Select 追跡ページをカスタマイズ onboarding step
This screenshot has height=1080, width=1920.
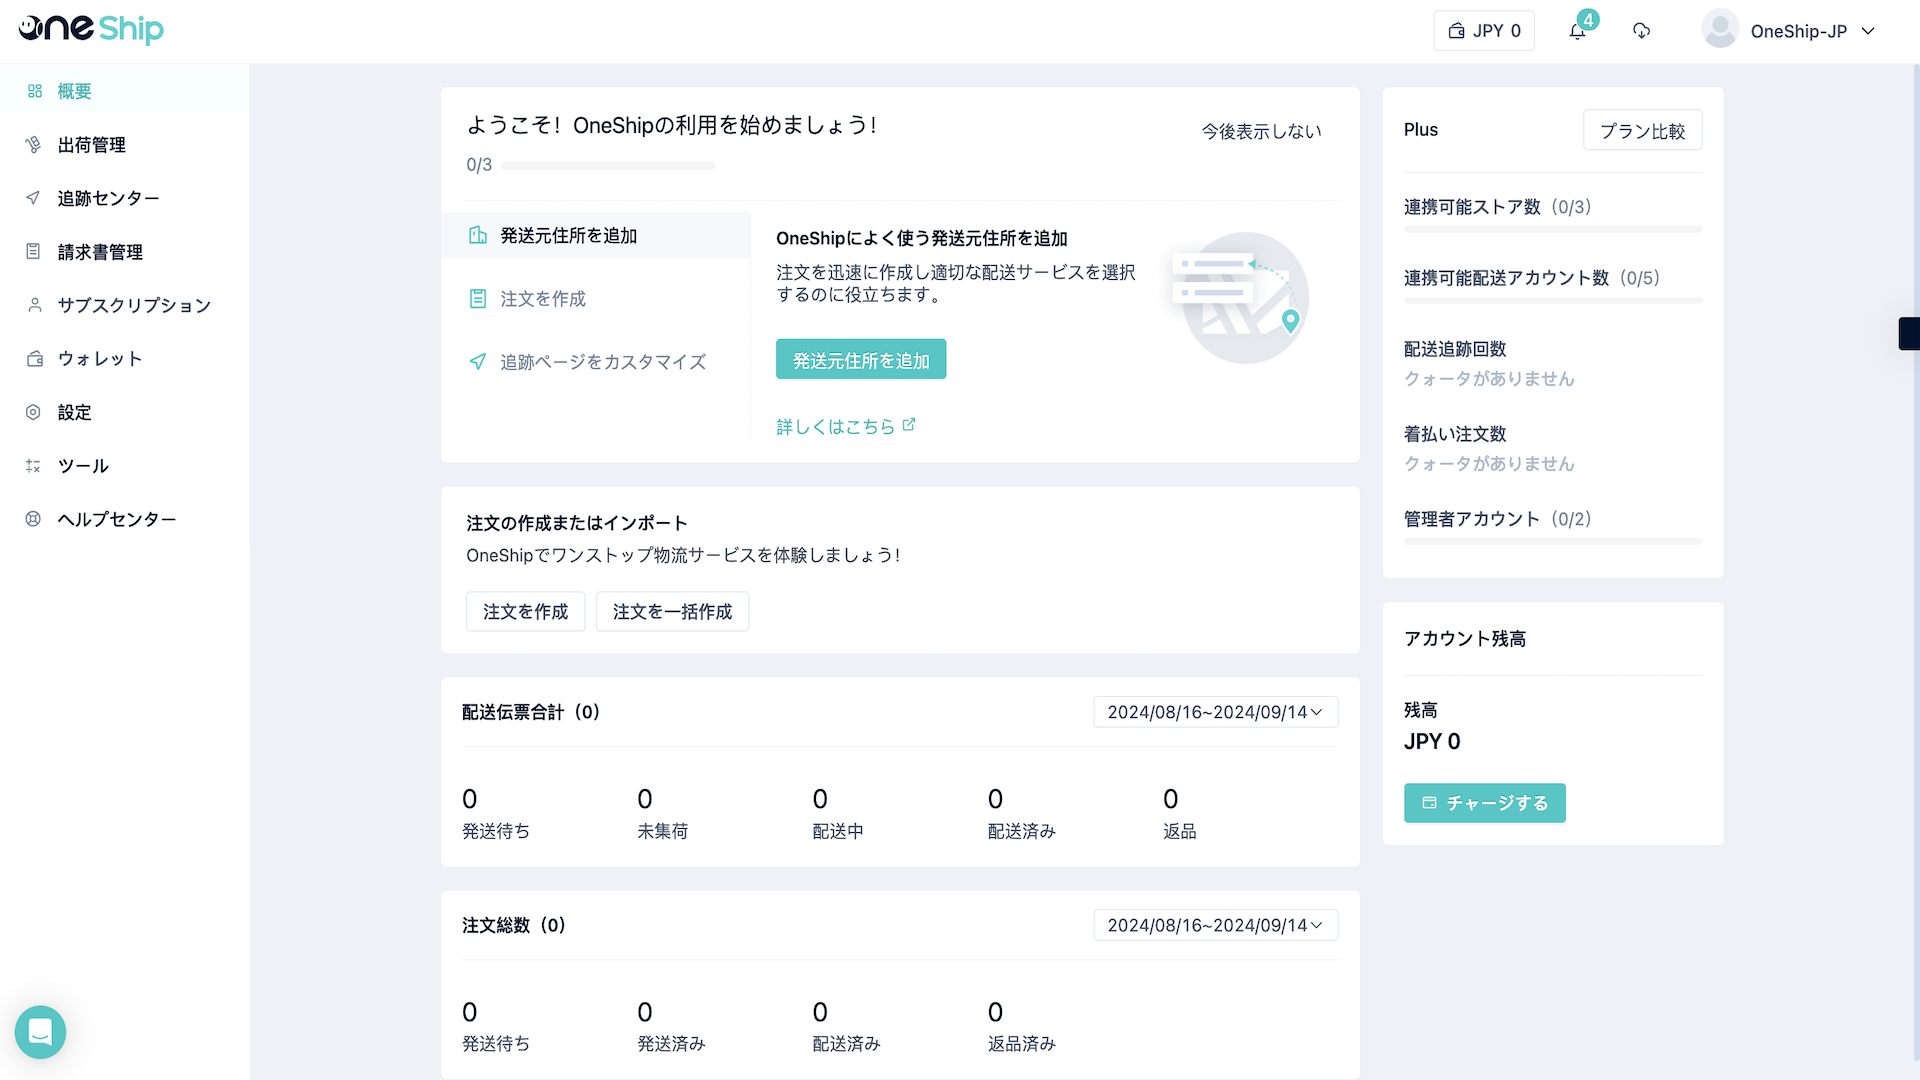coord(603,362)
